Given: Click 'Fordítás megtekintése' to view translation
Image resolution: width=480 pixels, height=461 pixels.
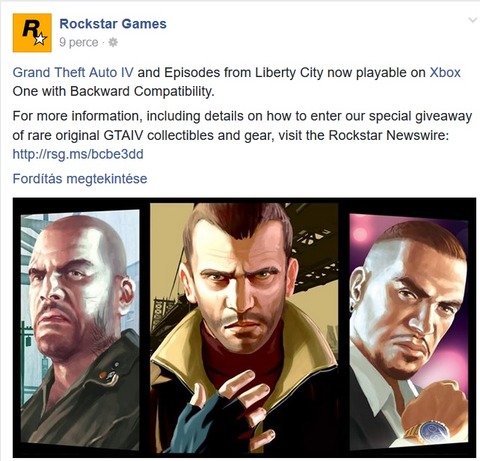Looking at the screenshot, I should click(x=80, y=179).
